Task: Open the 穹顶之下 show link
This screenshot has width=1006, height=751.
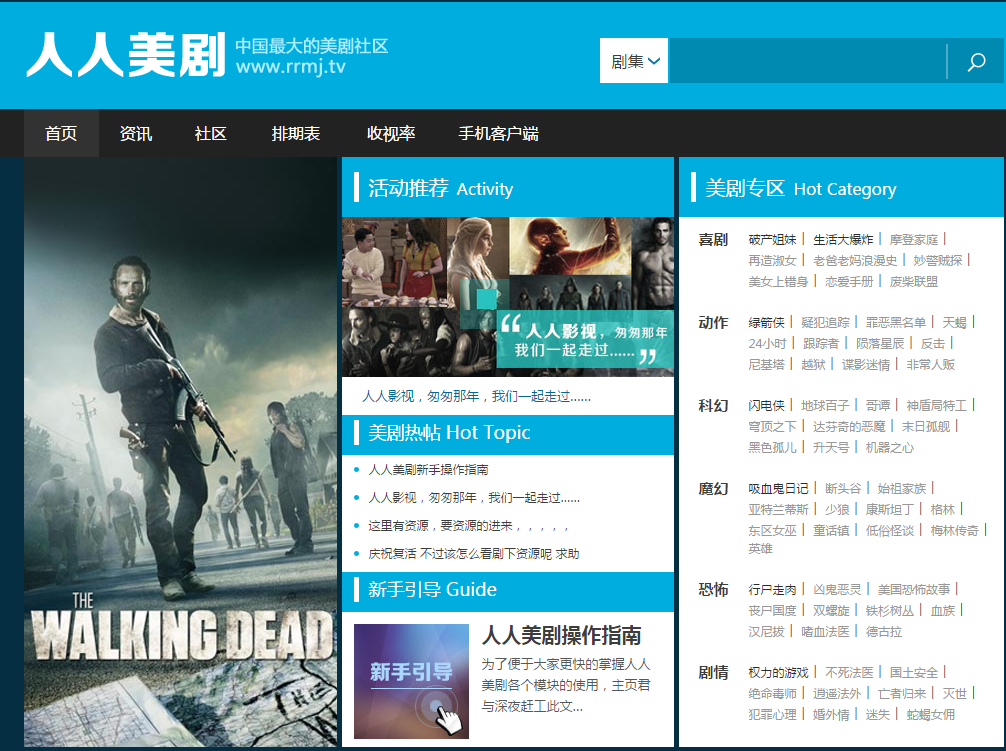Action: click(x=772, y=426)
